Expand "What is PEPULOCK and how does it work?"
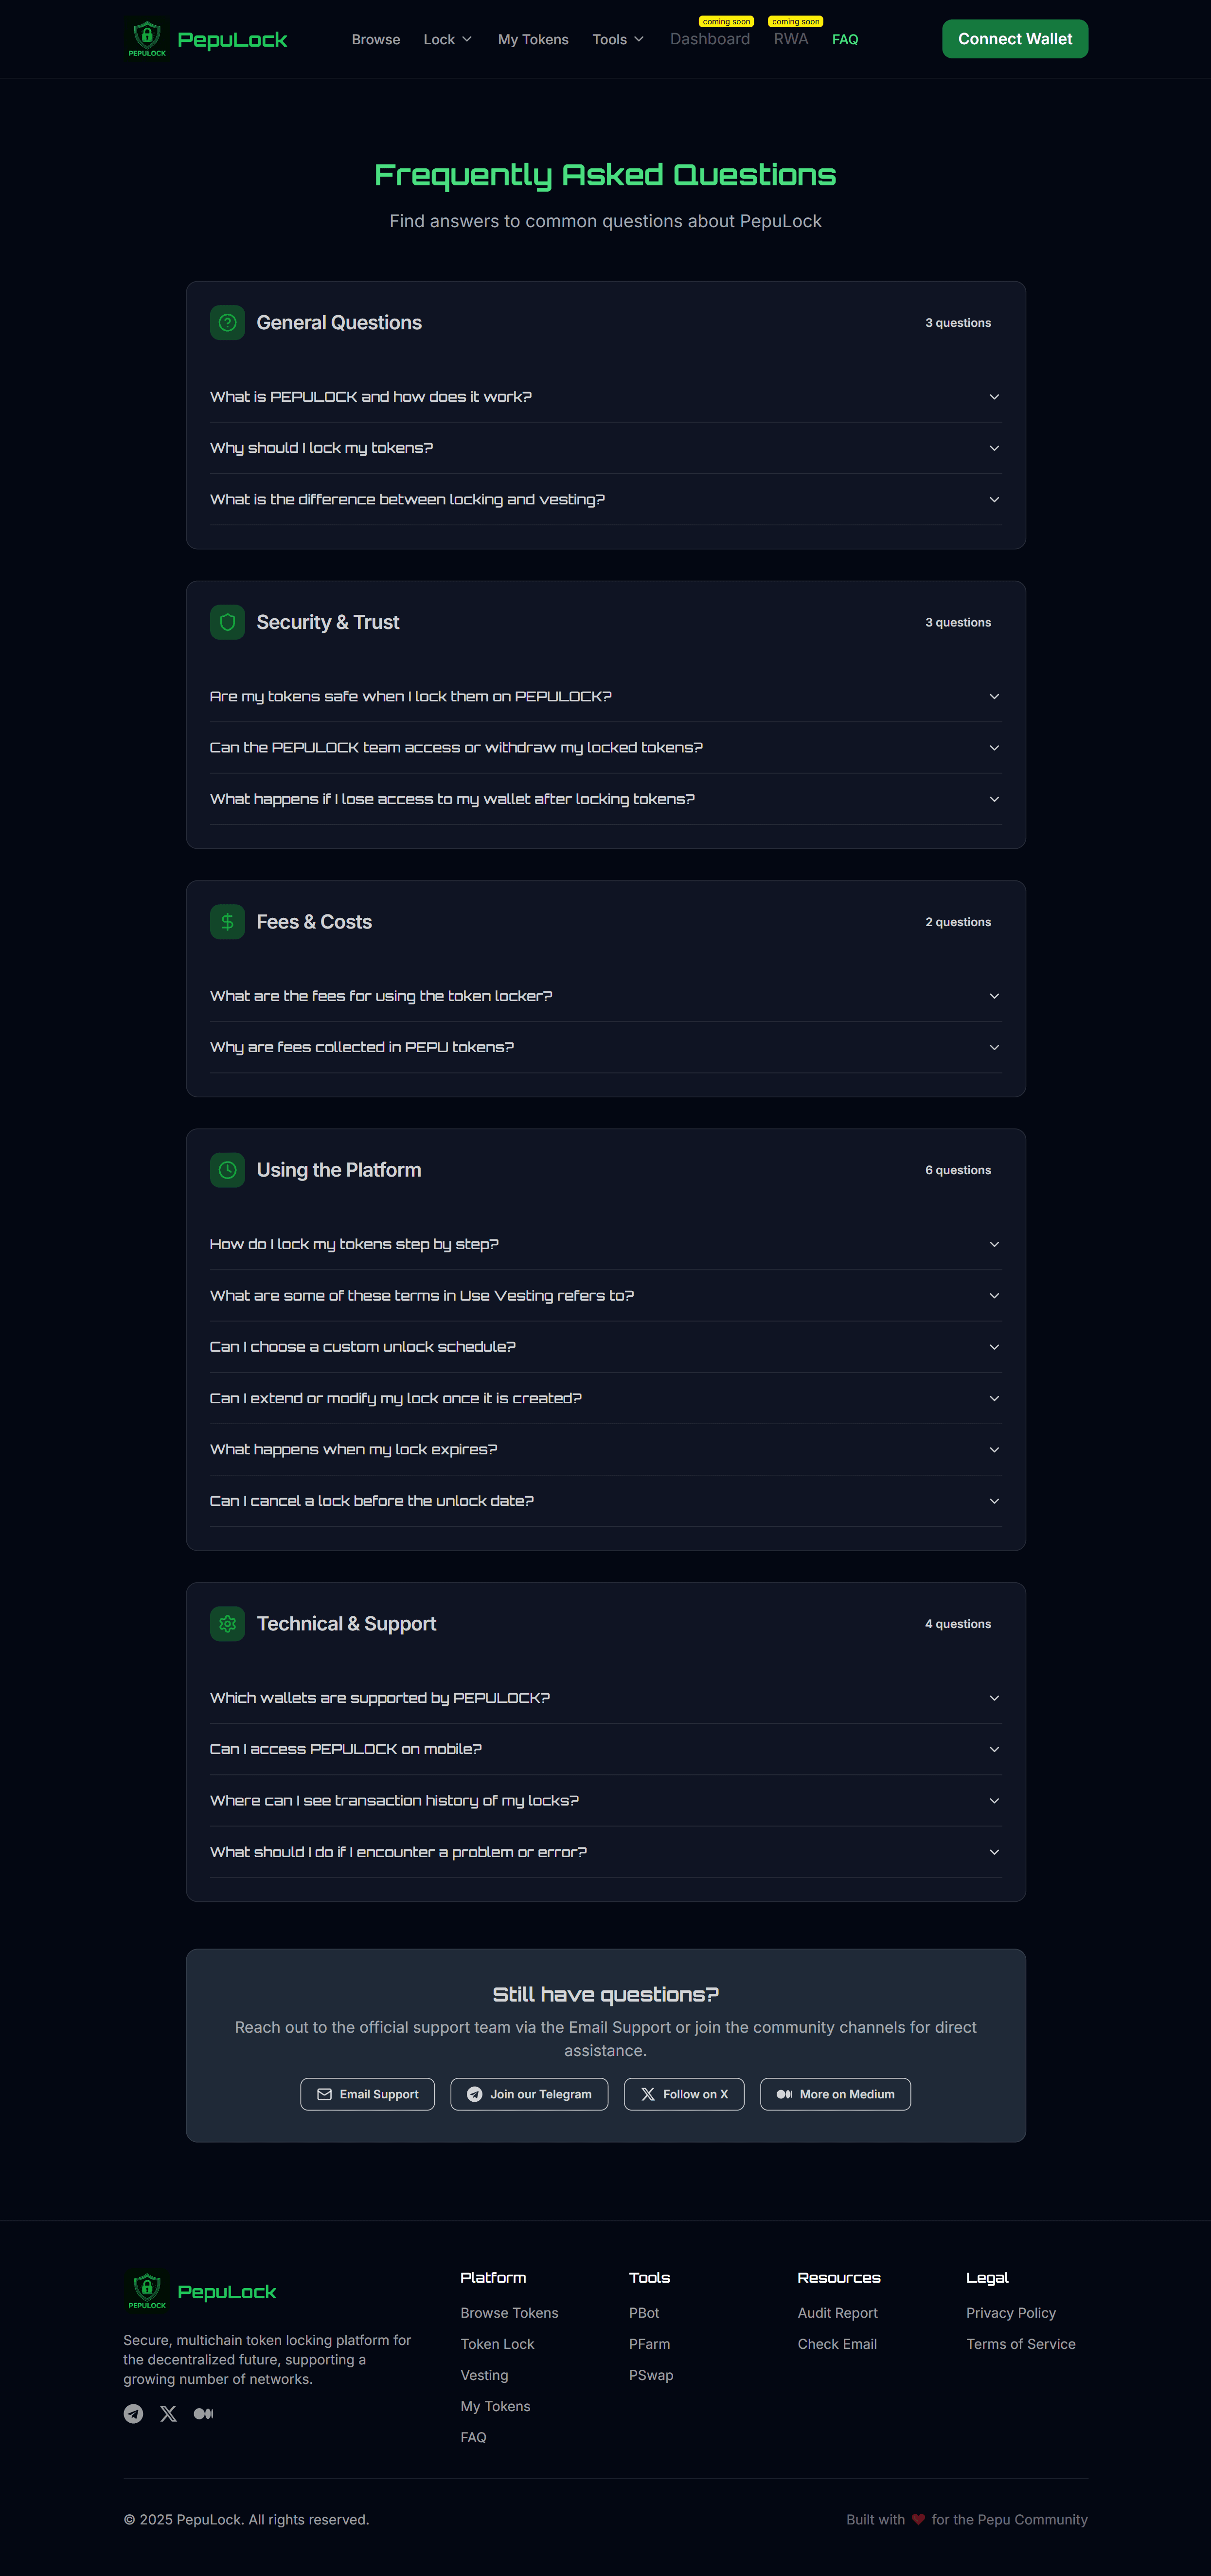1211x2576 pixels. tap(604, 396)
